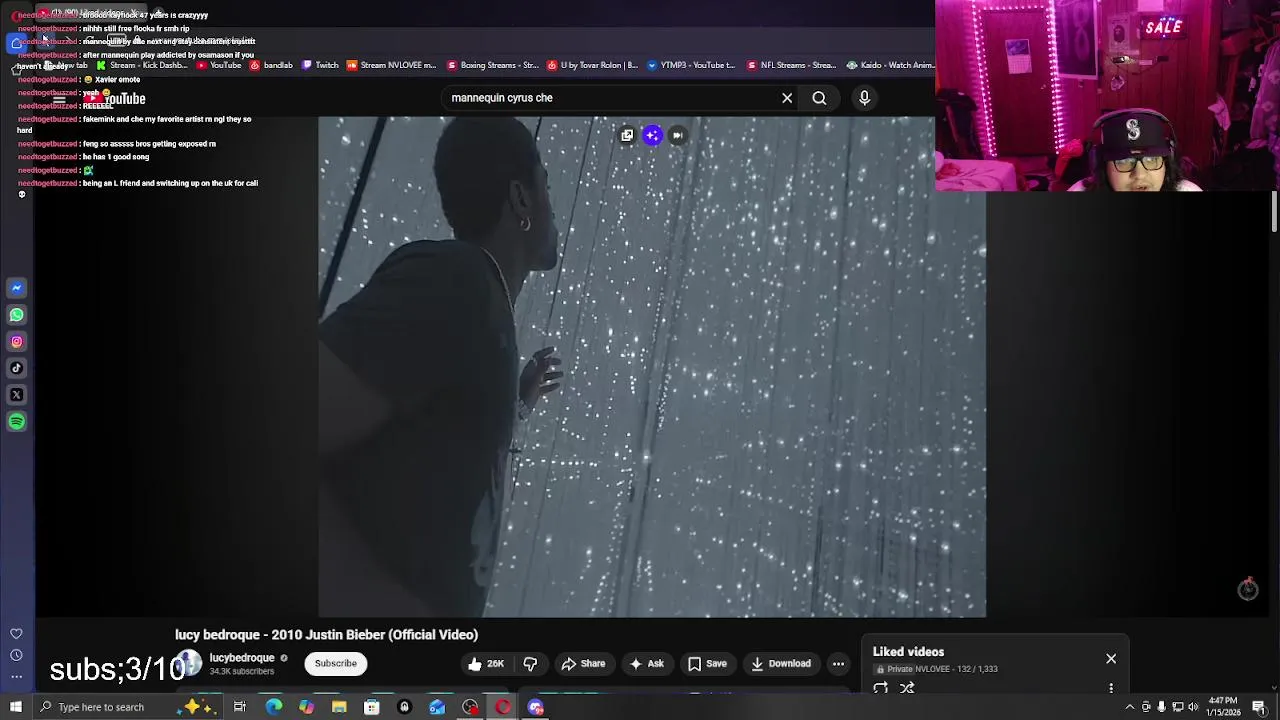The width and height of the screenshot is (1280, 720).
Task: Open Boxing Streams bookmark
Action: [493, 65]
